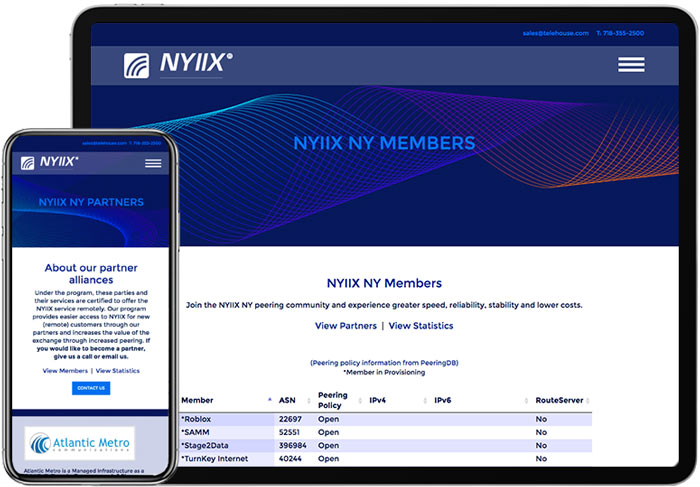Open the View Statistics link on the tablet
The width and height of the screenshot is (700, 487).
(421, 326)
